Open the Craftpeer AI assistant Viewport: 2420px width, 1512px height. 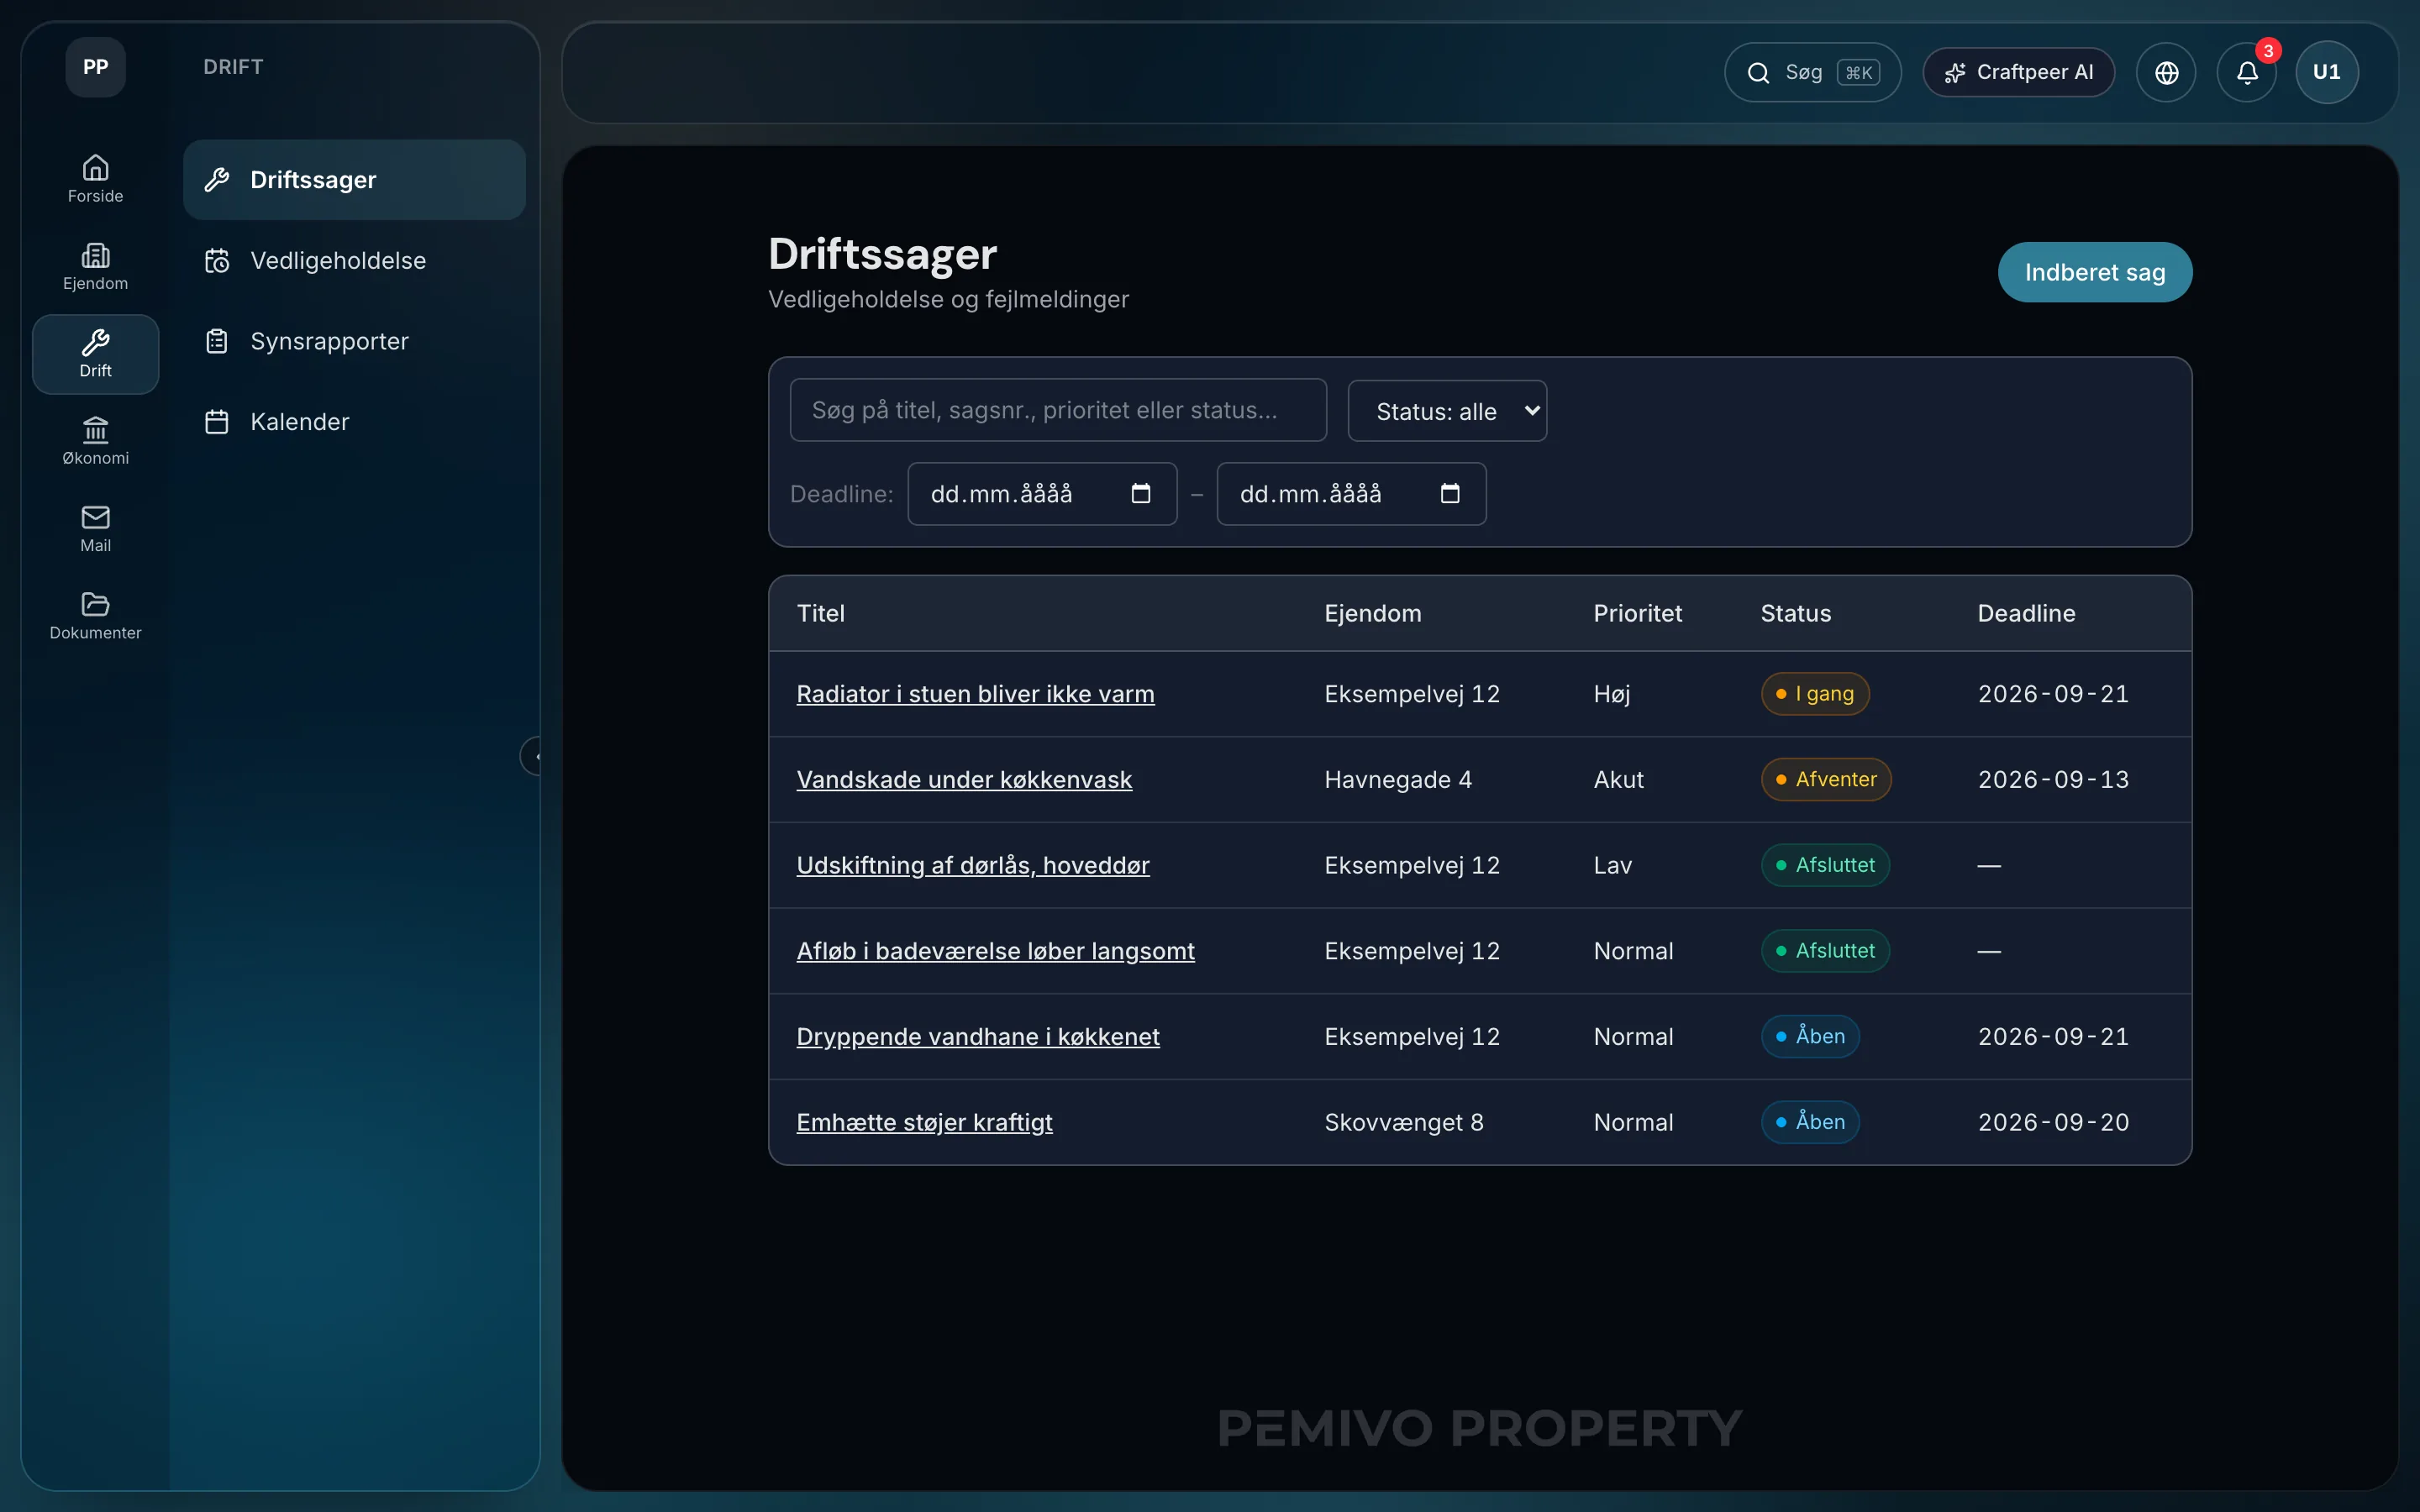[x=2018, y=72]
